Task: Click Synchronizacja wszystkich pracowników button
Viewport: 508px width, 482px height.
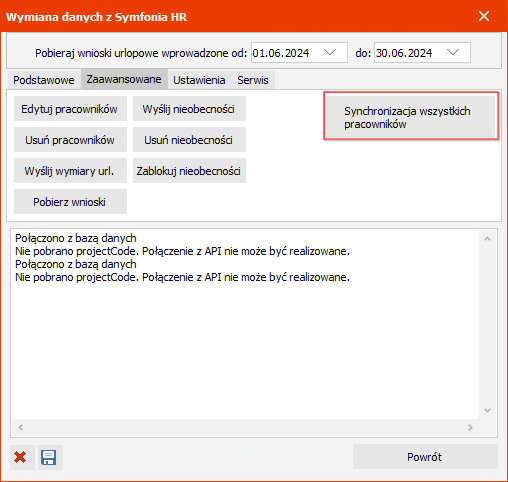Action: 411,116
